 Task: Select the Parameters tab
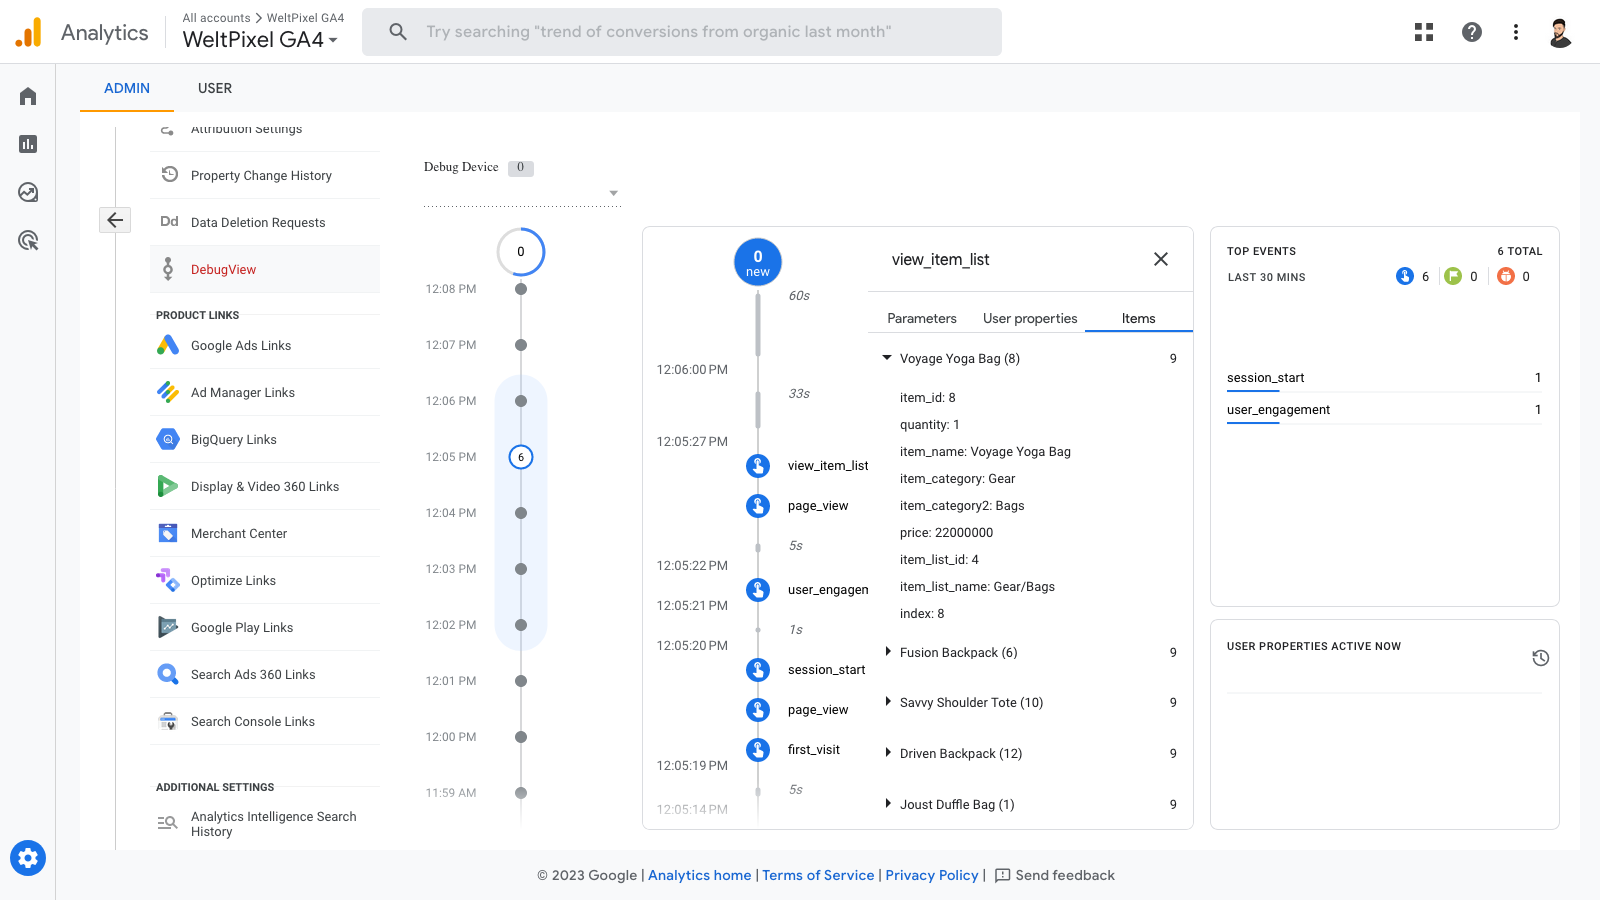click(922, 318)
